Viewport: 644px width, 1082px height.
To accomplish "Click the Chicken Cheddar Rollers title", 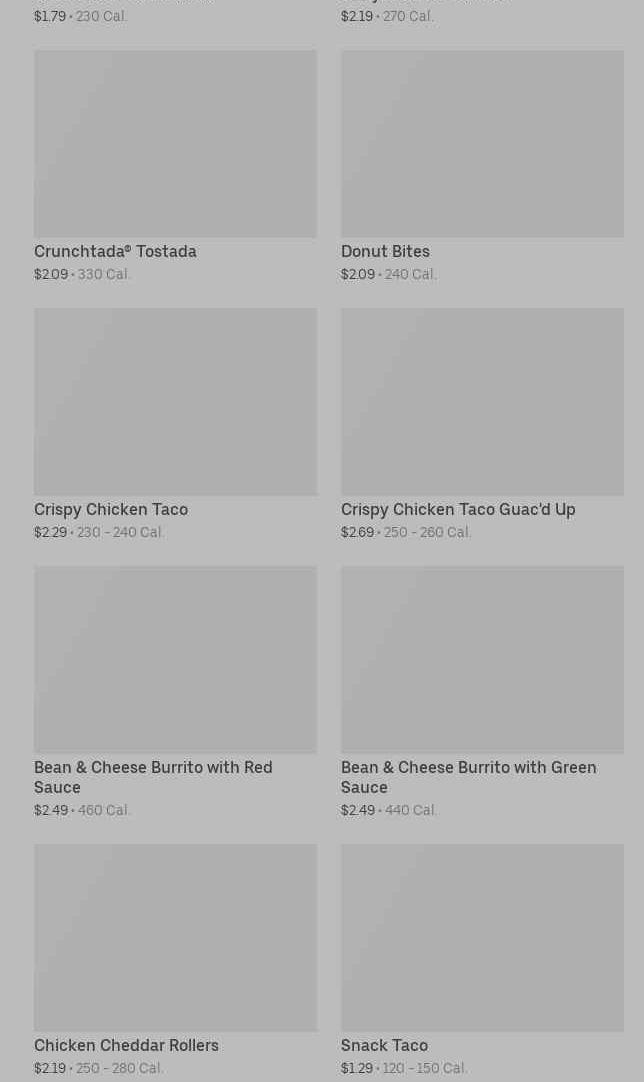I will pos(126,1046).
